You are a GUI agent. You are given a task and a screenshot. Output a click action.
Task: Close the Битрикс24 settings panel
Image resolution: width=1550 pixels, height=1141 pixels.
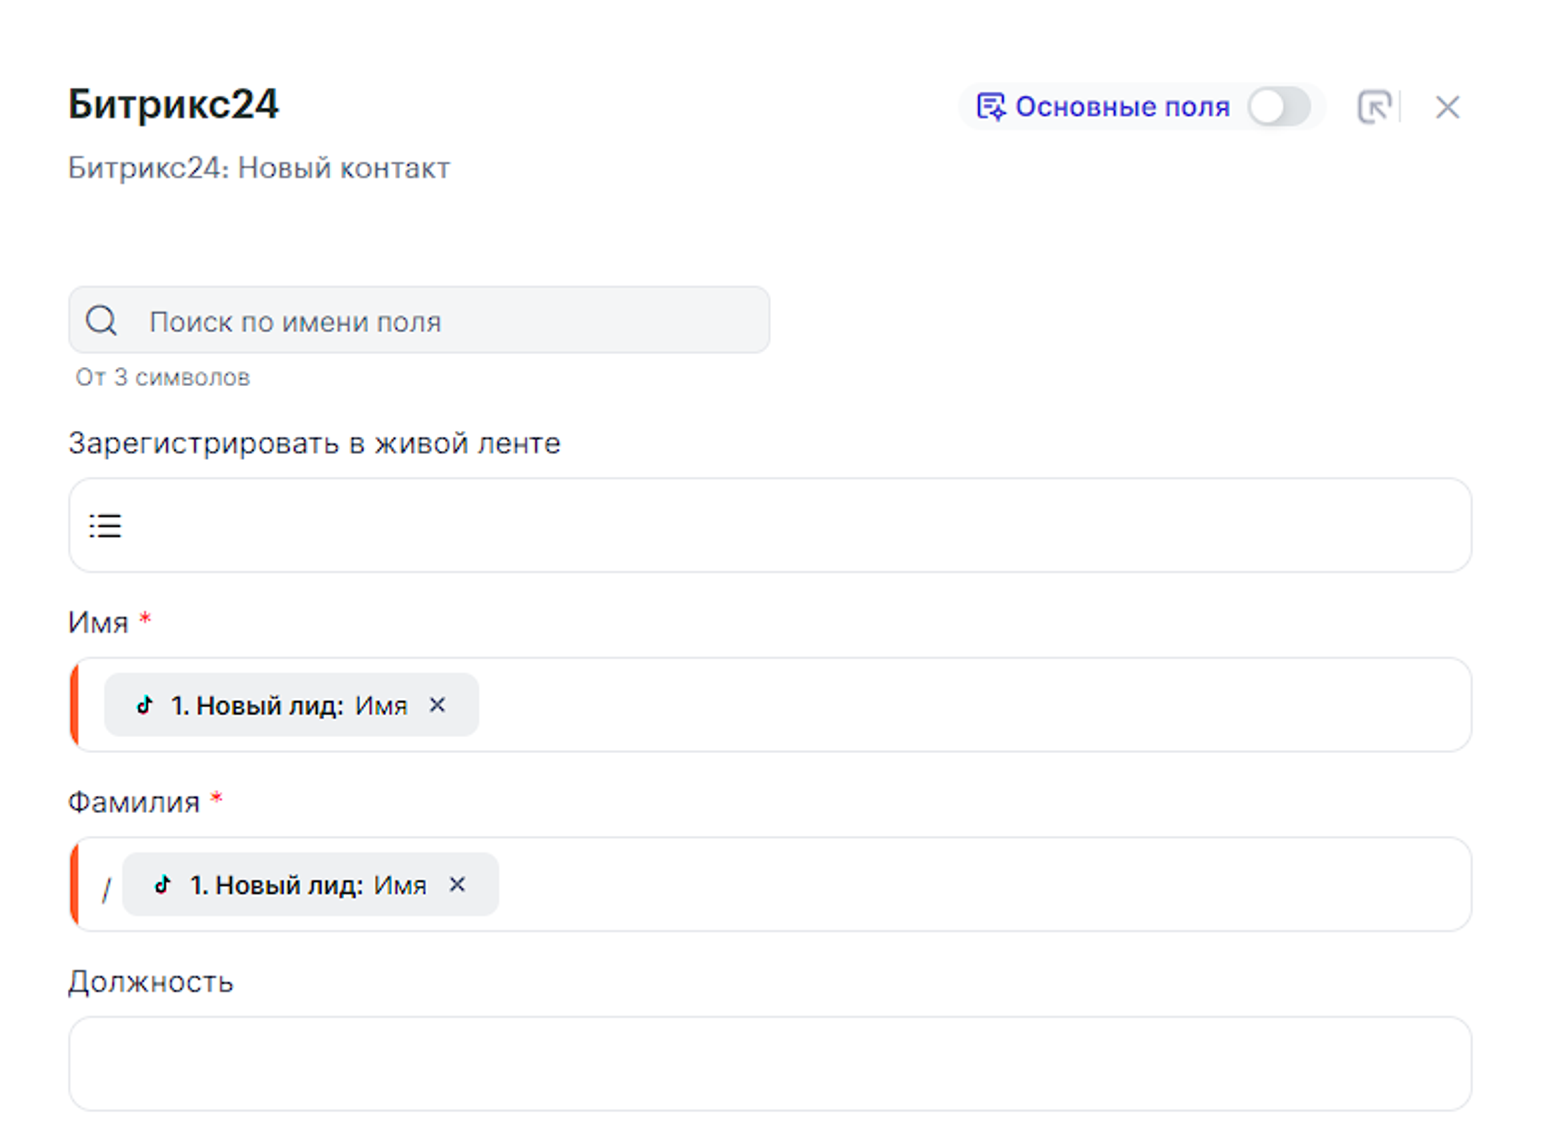point(1447,107)
